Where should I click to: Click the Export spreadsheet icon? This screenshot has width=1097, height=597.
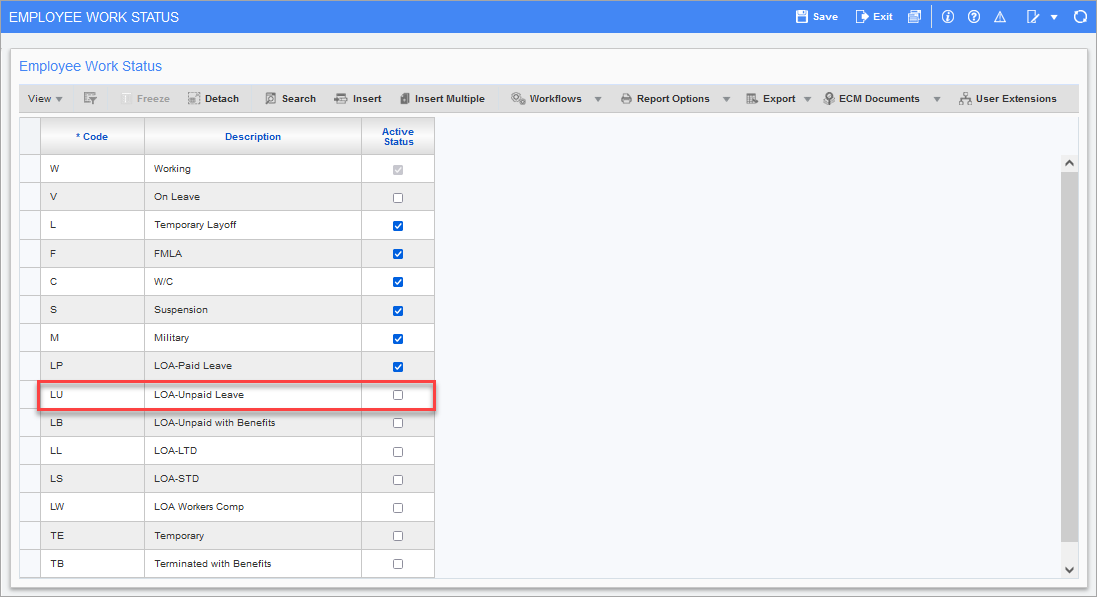pyautogui.click(x=752, y=99)
